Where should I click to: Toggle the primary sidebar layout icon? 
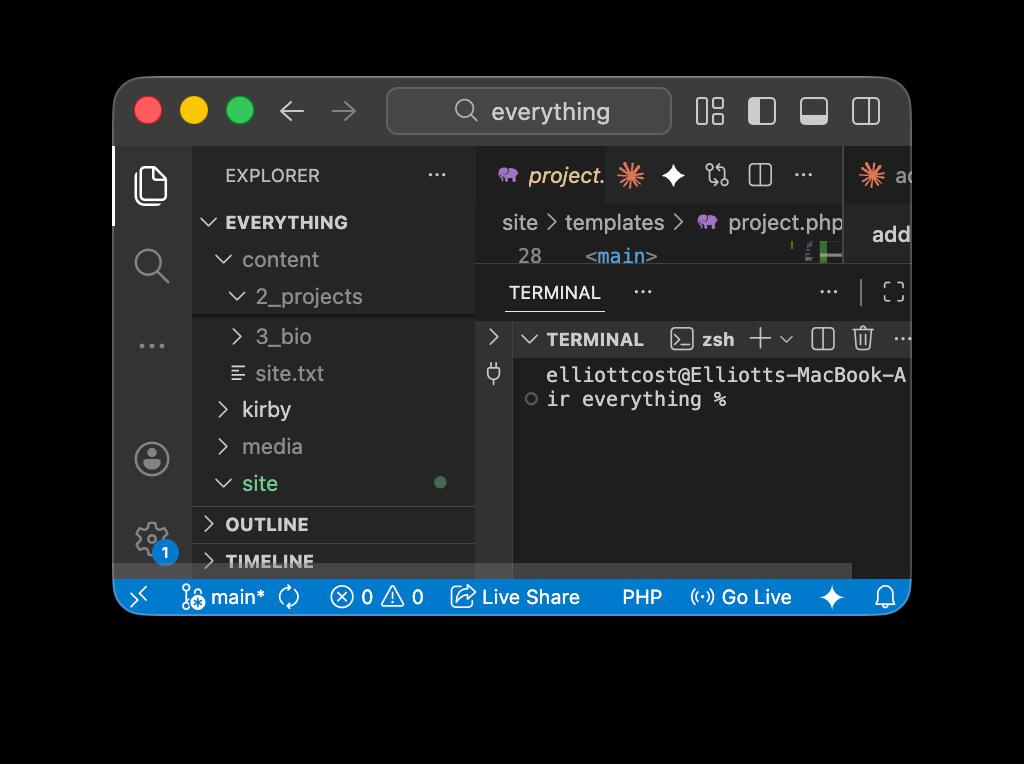[x=761, y=111]
